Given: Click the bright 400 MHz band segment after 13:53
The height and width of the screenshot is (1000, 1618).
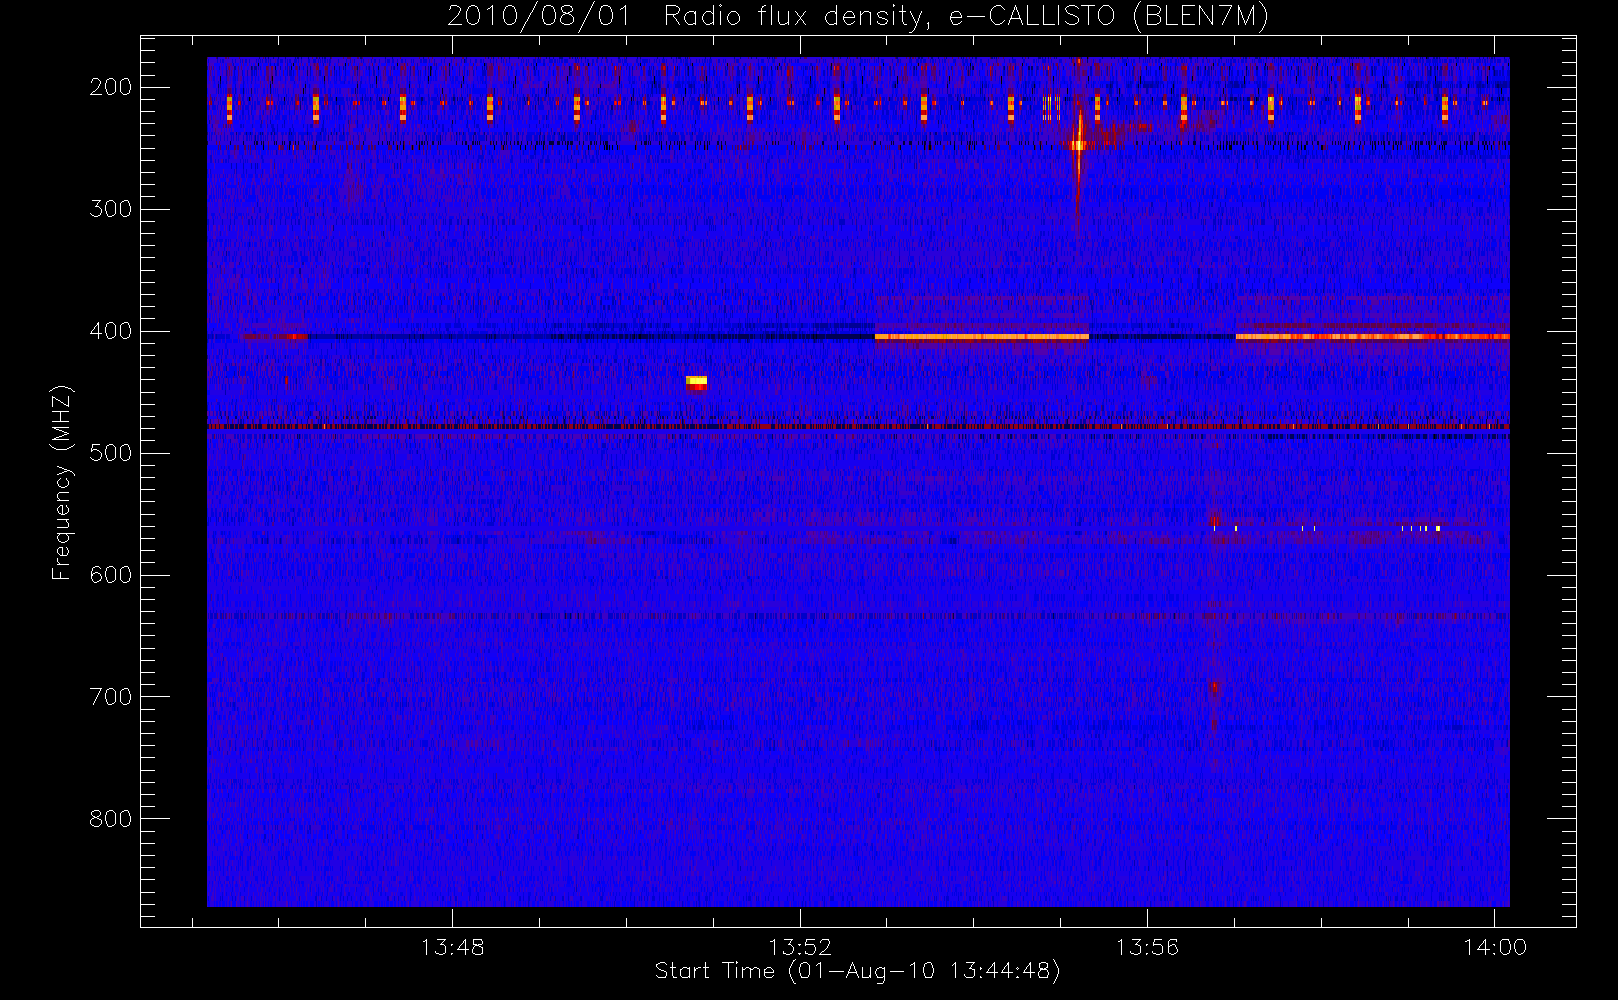Looking at the screenshot, I should tap(982, 337).
